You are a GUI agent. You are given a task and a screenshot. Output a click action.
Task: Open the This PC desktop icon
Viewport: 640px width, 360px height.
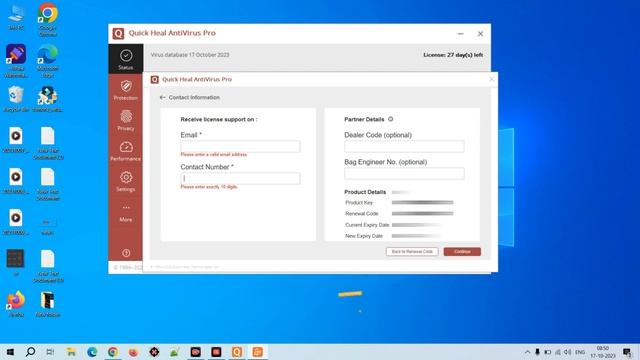click(16, 17)
